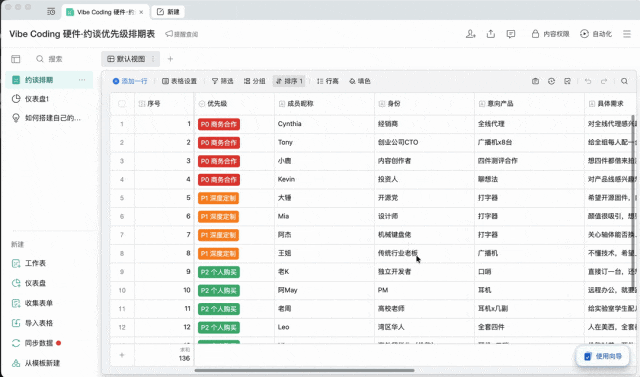Create a new 工作表 from the sidebar
This screenshot has height=377, width=640.
[29, 264]
